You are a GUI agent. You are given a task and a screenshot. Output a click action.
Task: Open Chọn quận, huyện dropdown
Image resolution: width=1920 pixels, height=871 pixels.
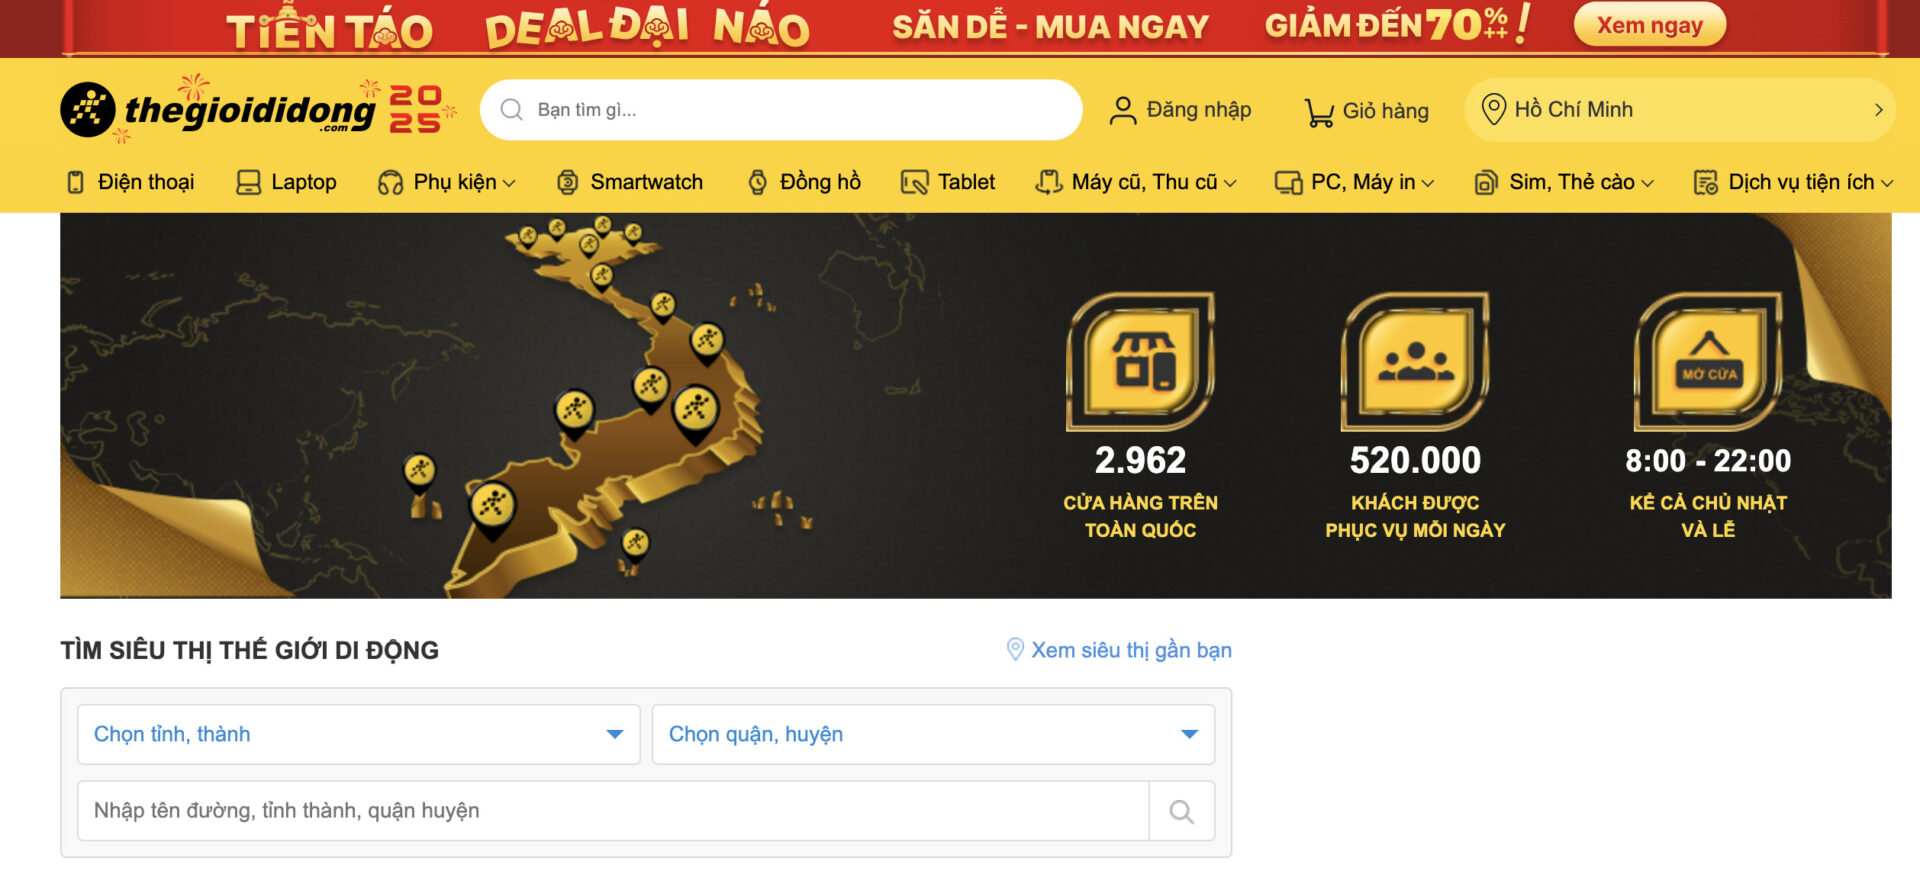[933, 734]
